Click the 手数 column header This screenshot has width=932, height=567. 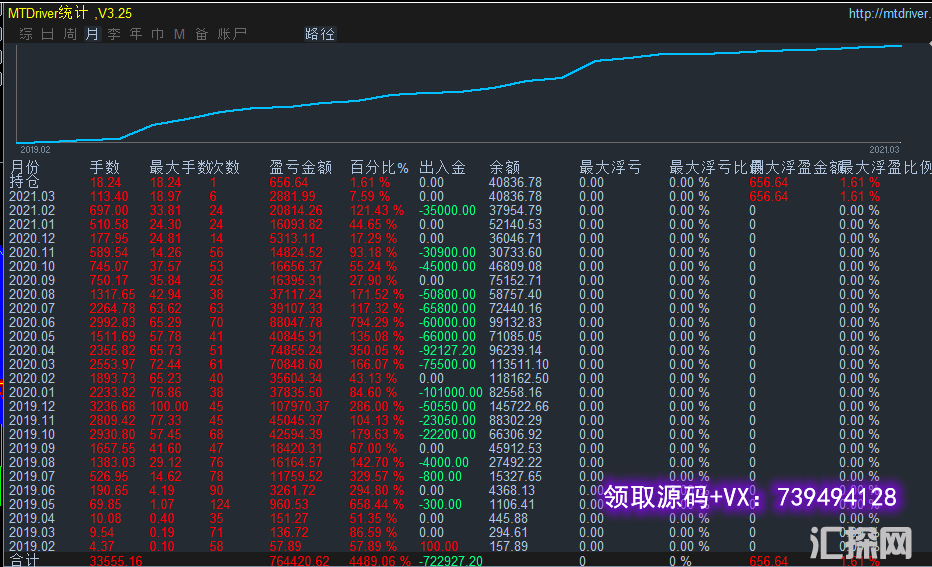[105, 167]
